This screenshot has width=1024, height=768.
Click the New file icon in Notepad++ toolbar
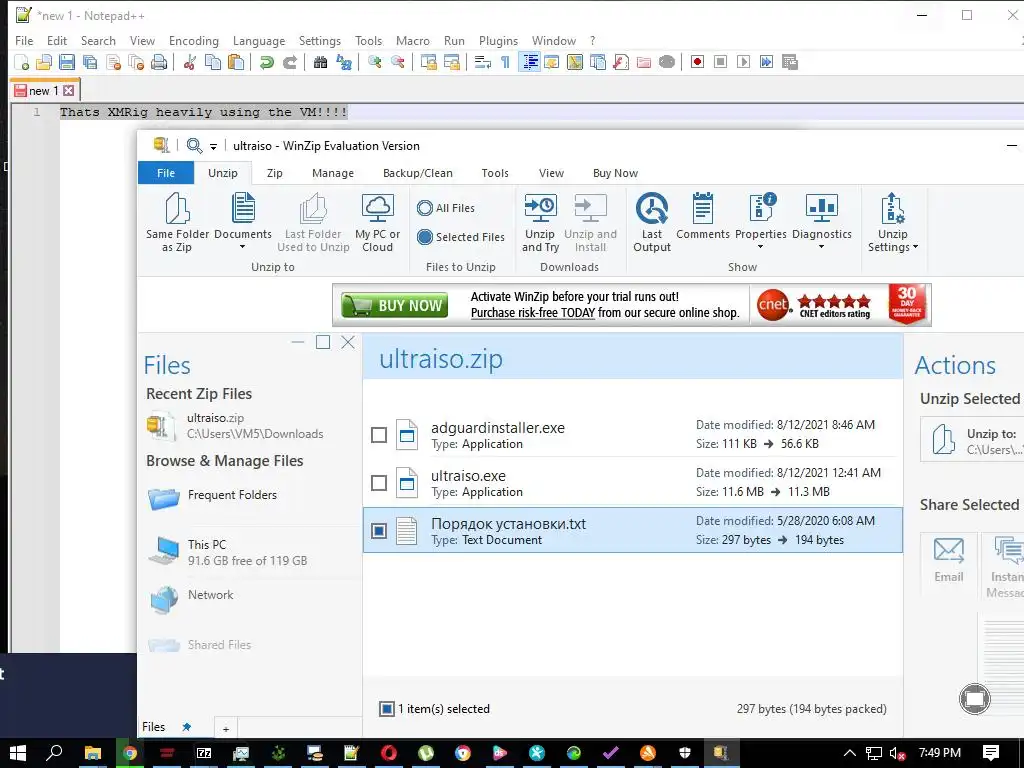click(22, 62)
